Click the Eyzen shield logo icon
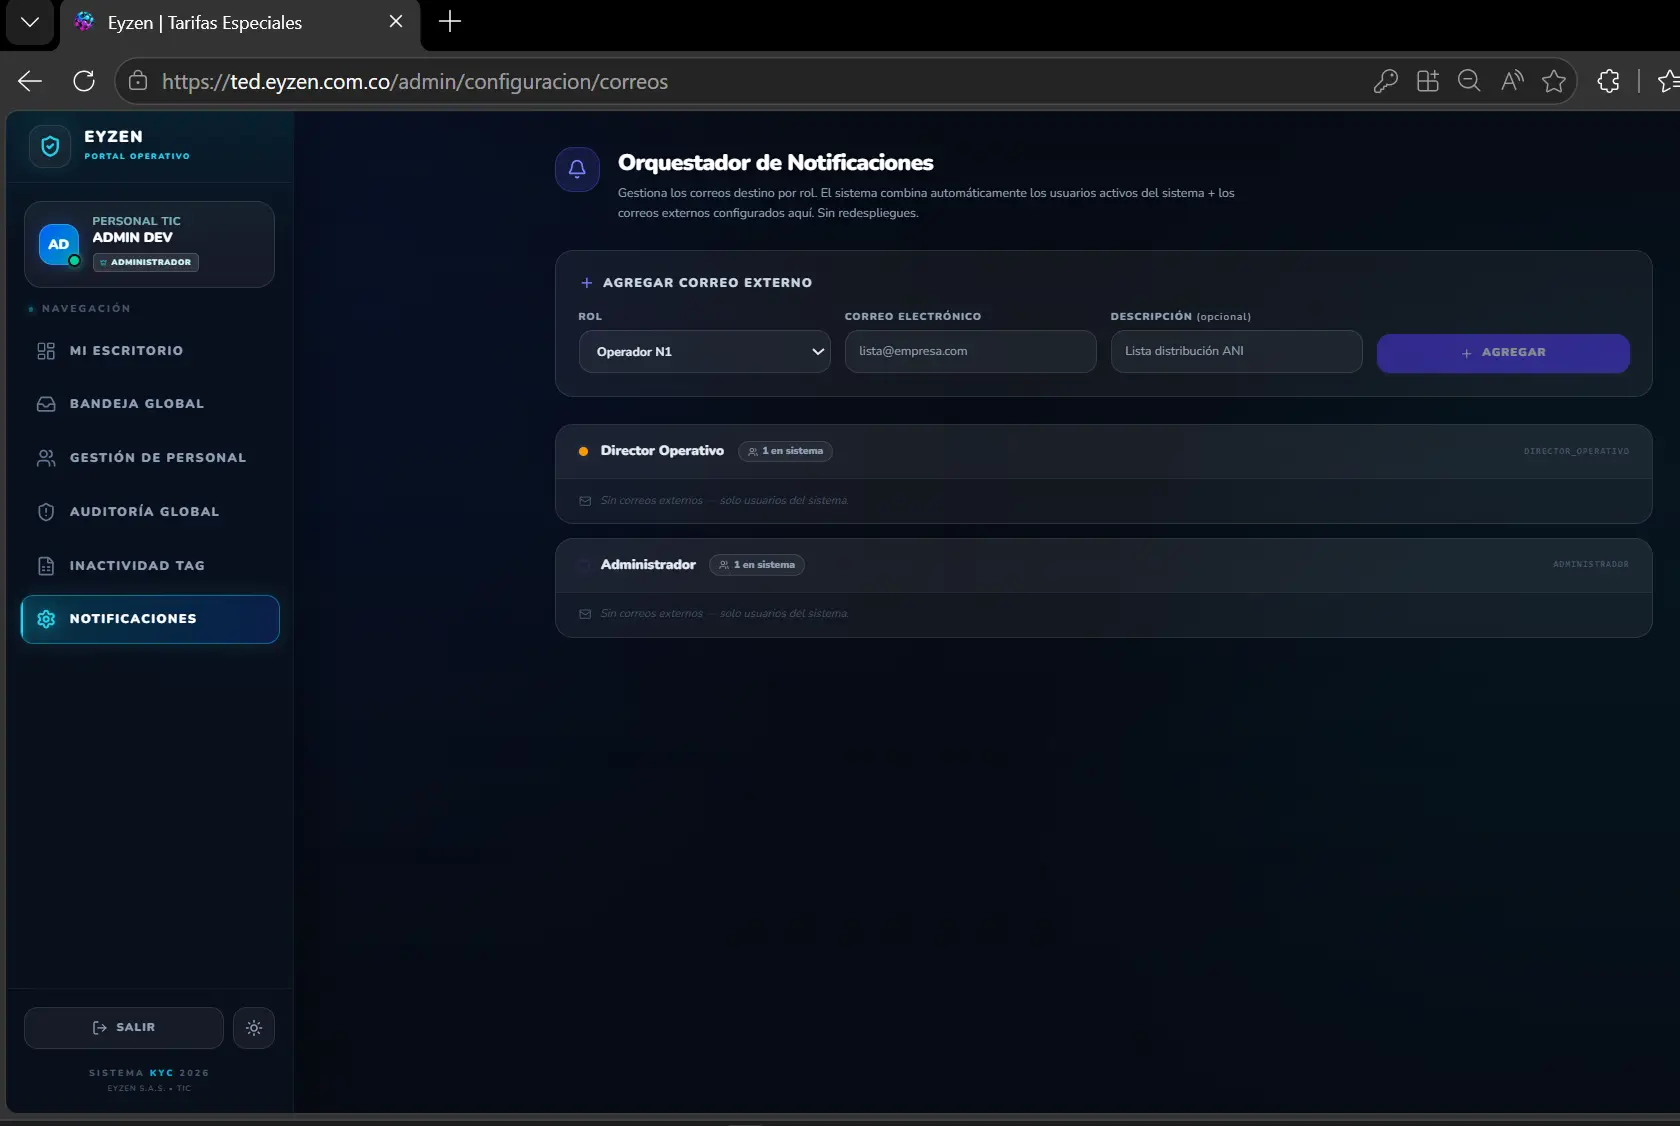 pos(50,146)
